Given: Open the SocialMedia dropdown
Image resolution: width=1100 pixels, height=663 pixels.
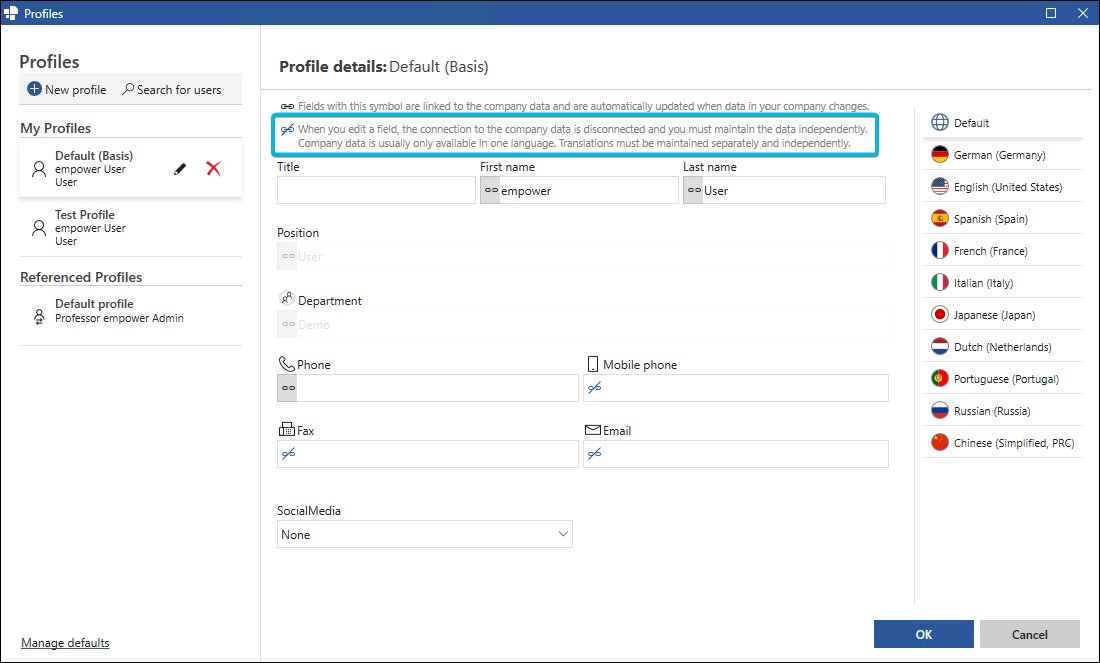Looking at the screenshot, I should (x=424, y=534).
